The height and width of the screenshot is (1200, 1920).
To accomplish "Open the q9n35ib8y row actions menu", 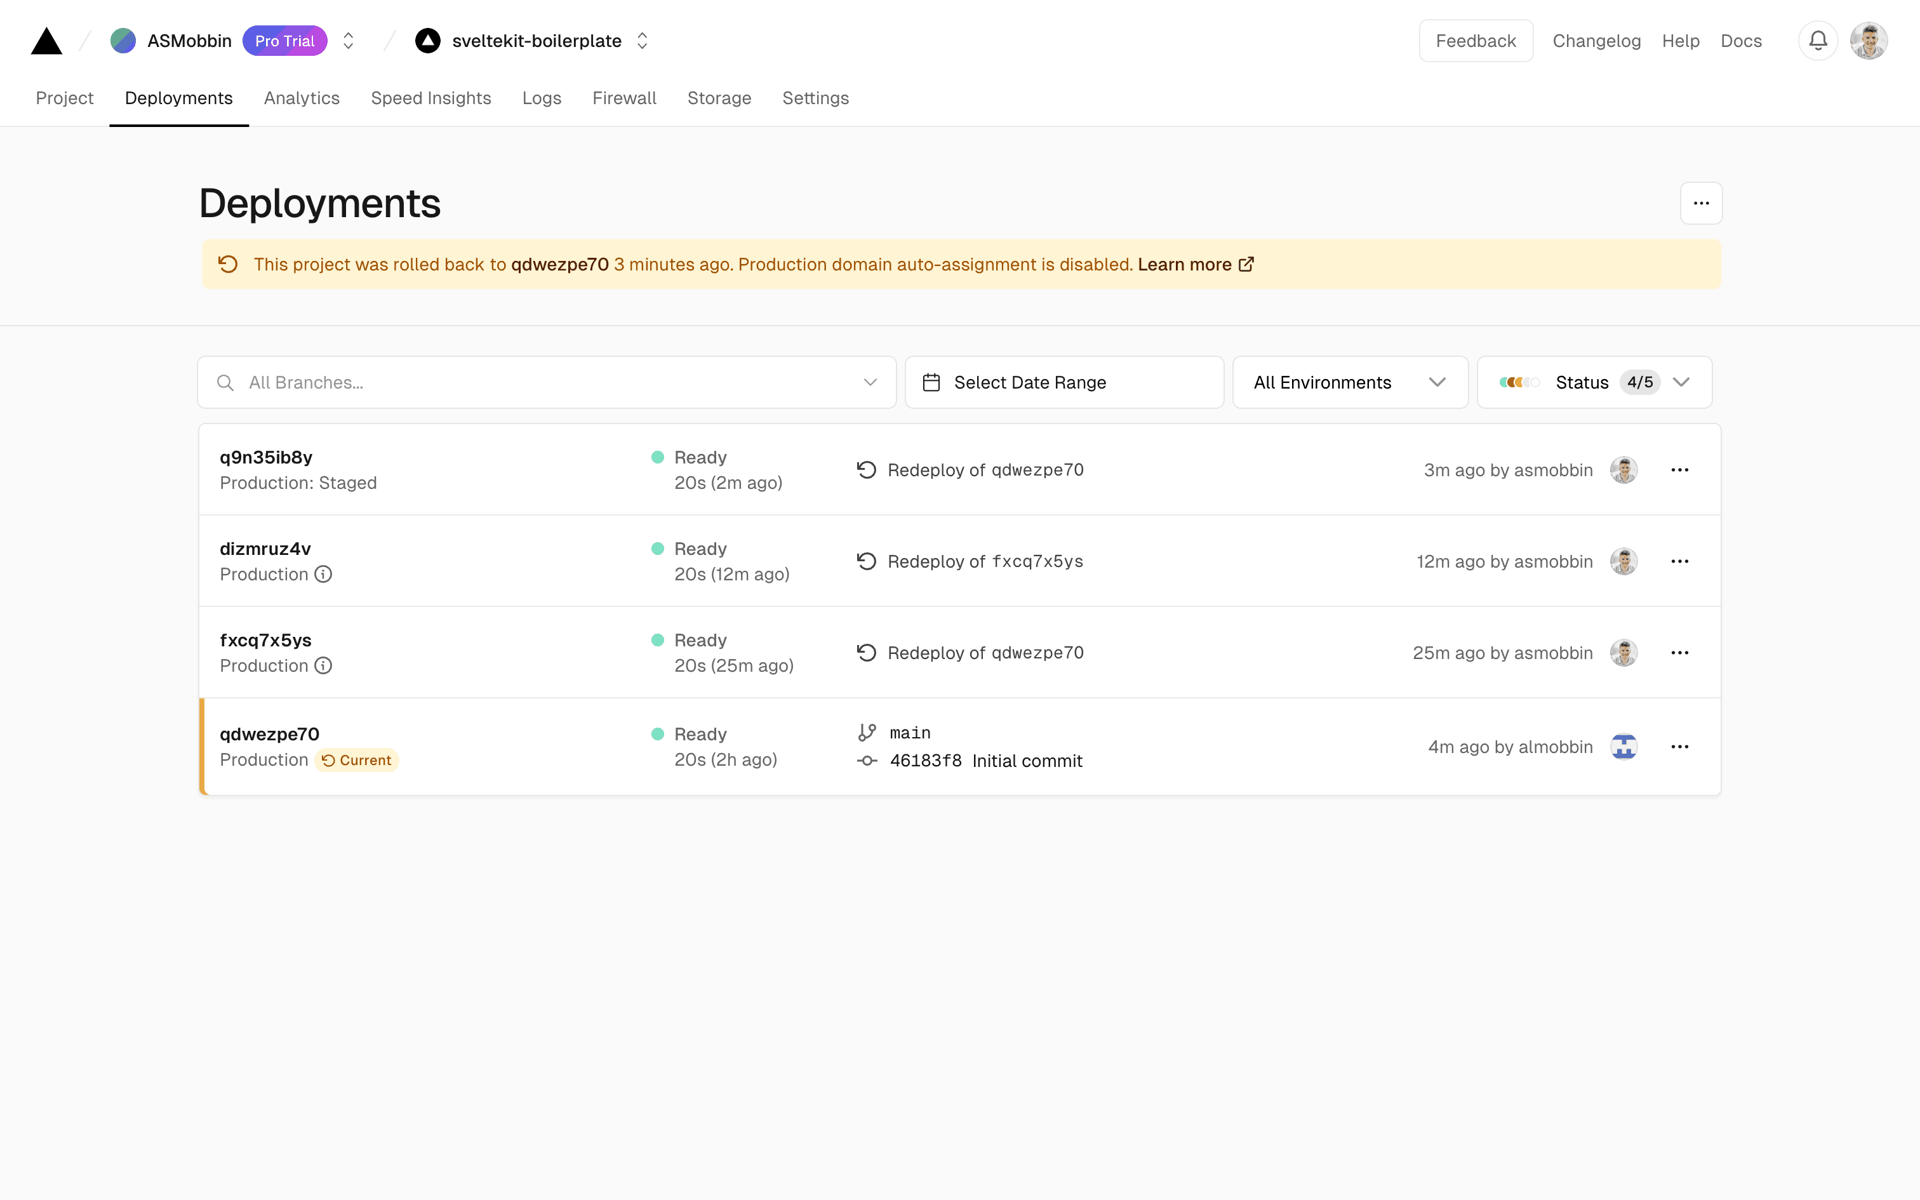I will (x=1680, y=470).
